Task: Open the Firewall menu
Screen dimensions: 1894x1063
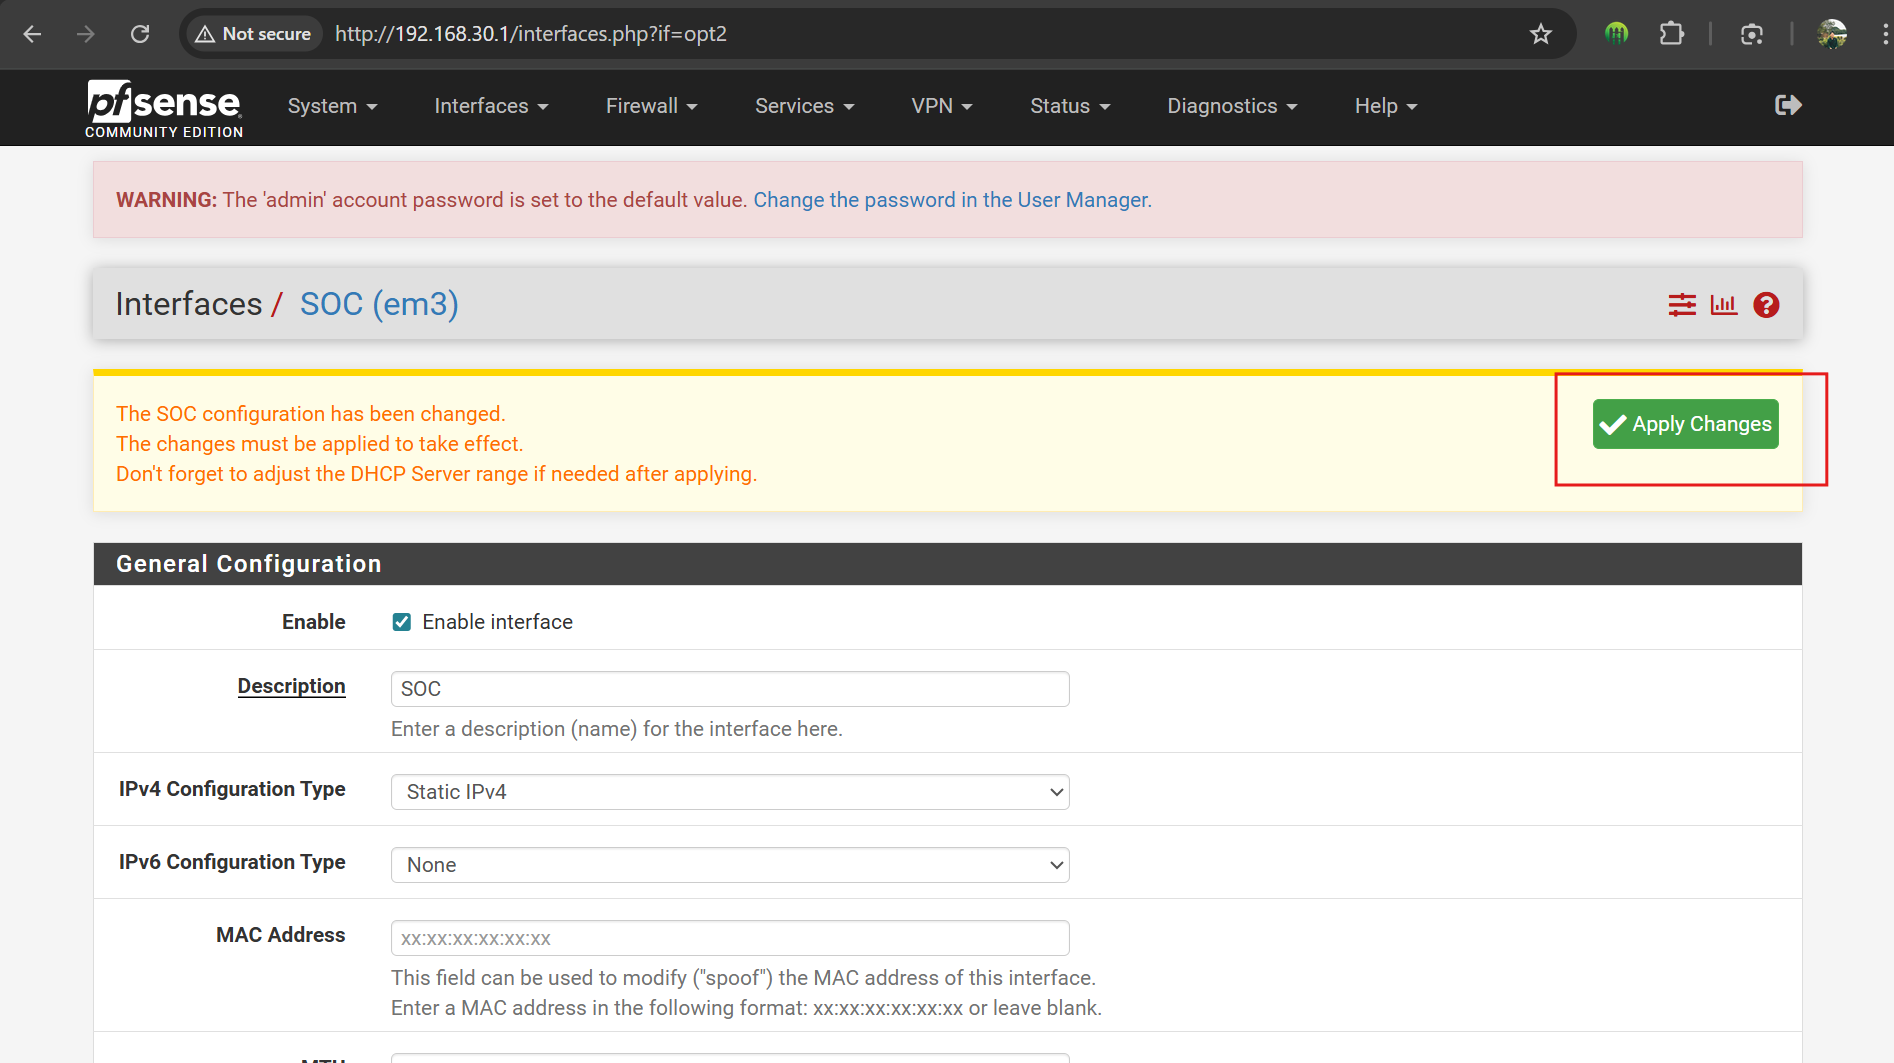Action: (651, 106)
